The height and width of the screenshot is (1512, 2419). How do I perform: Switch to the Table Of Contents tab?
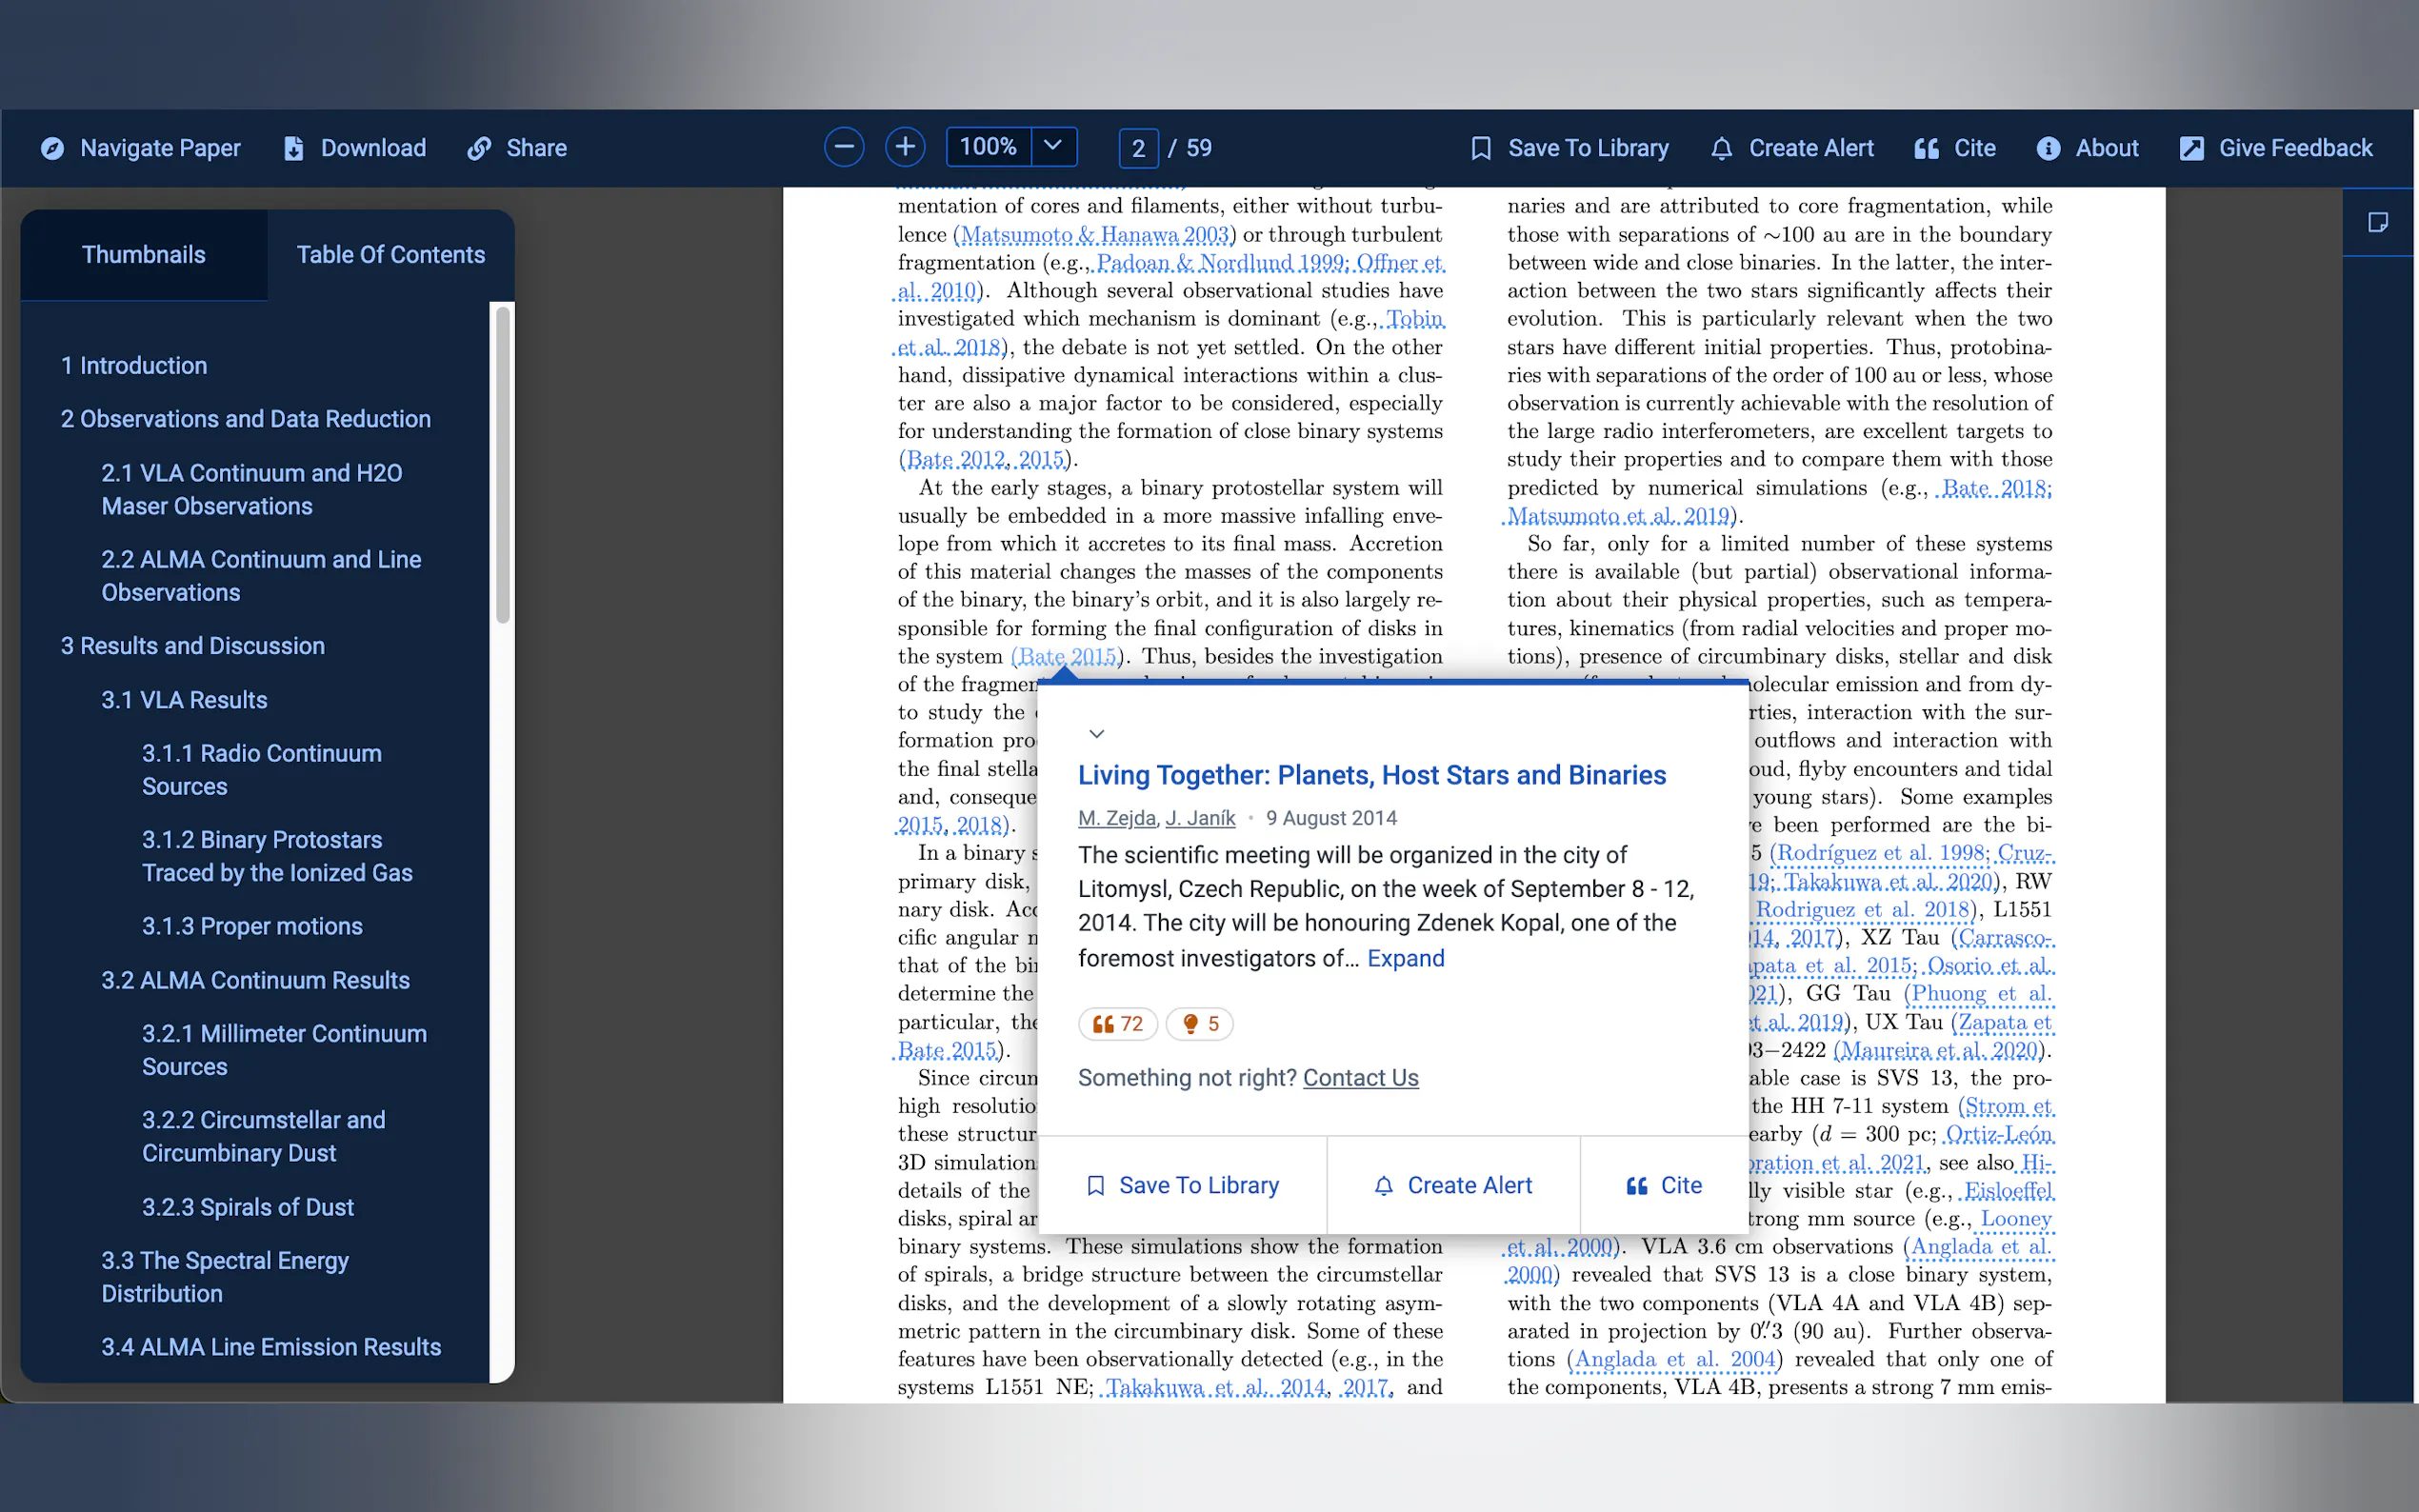coord(390,255)
